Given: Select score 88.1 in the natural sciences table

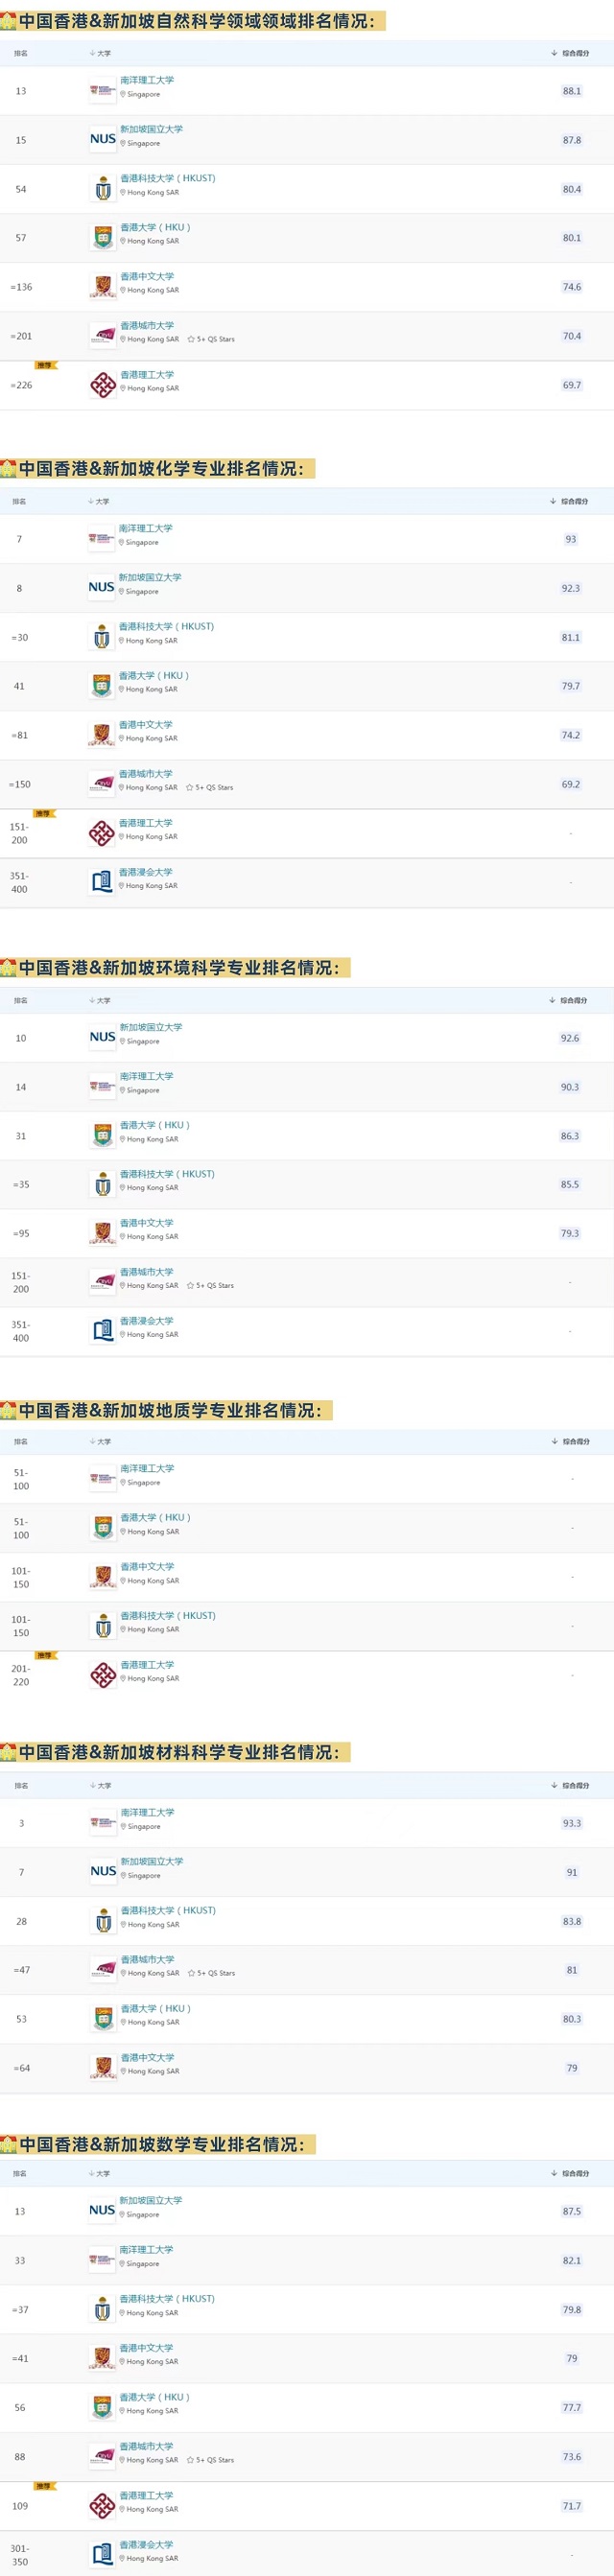Looking at the screenshot, I should (571, 91).
